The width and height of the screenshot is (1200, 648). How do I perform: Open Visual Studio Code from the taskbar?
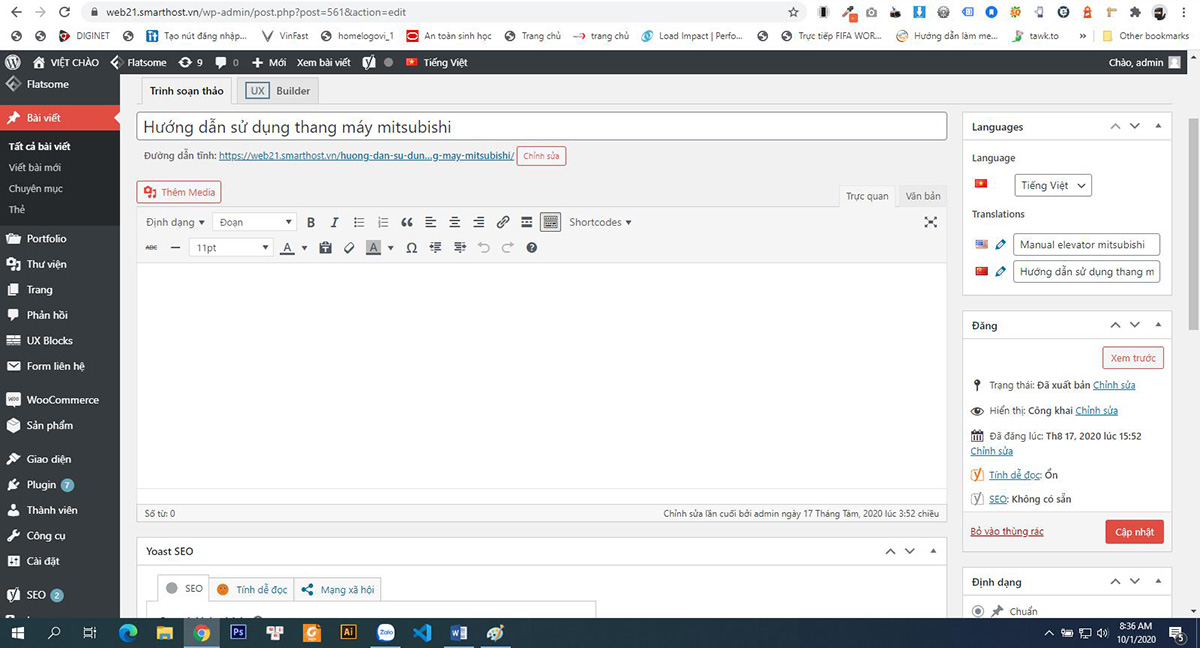tap(421, 632)
